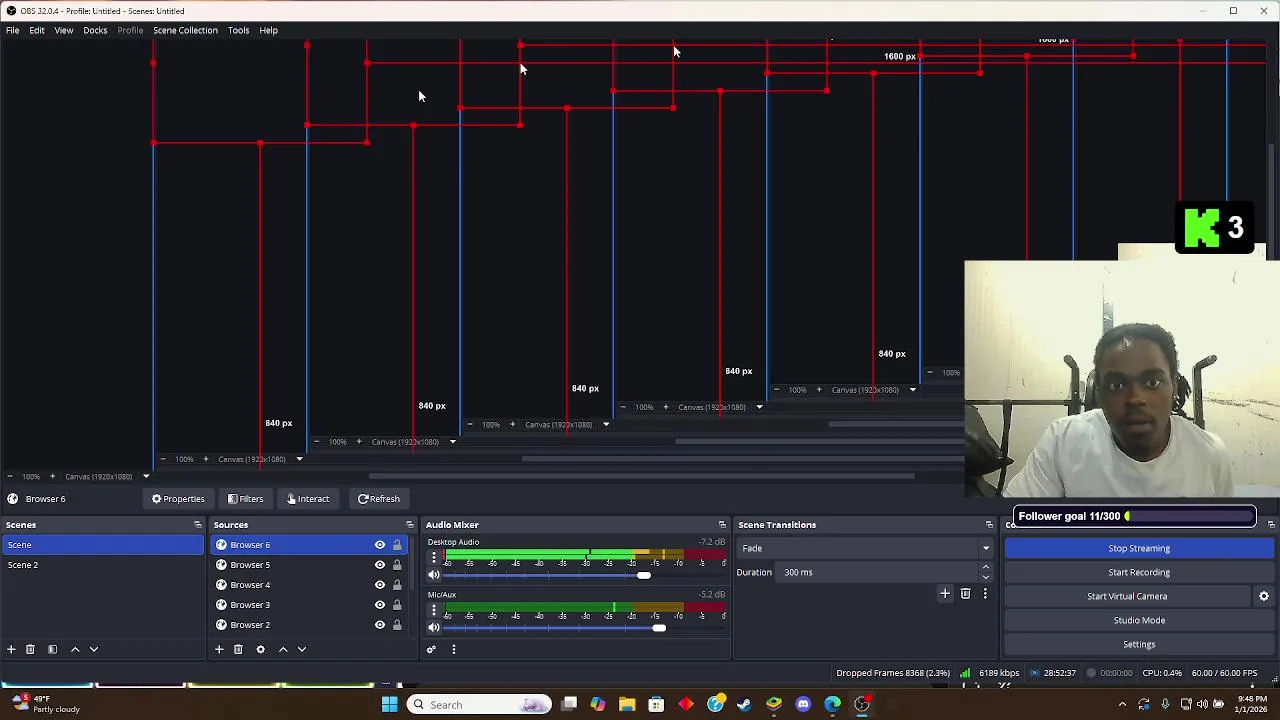Click the Interact button
Image resolution: width=1280 pixels, height=720 pixels.
[x=307, y=499]
